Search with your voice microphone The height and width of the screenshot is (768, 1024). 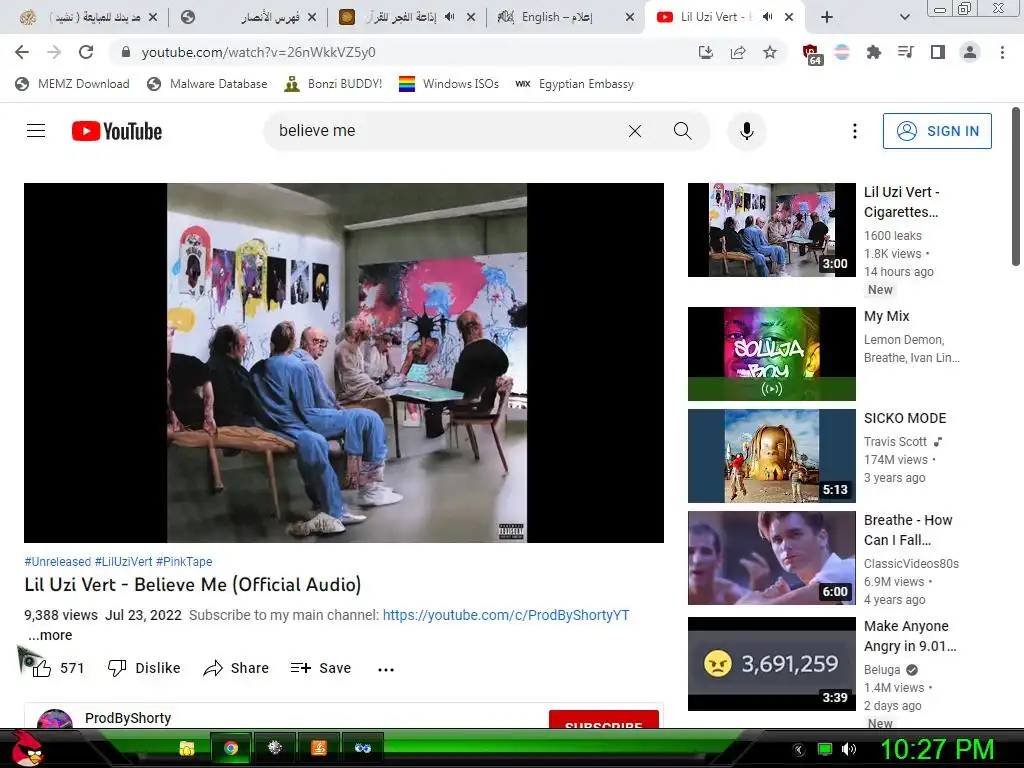[746, 131]
